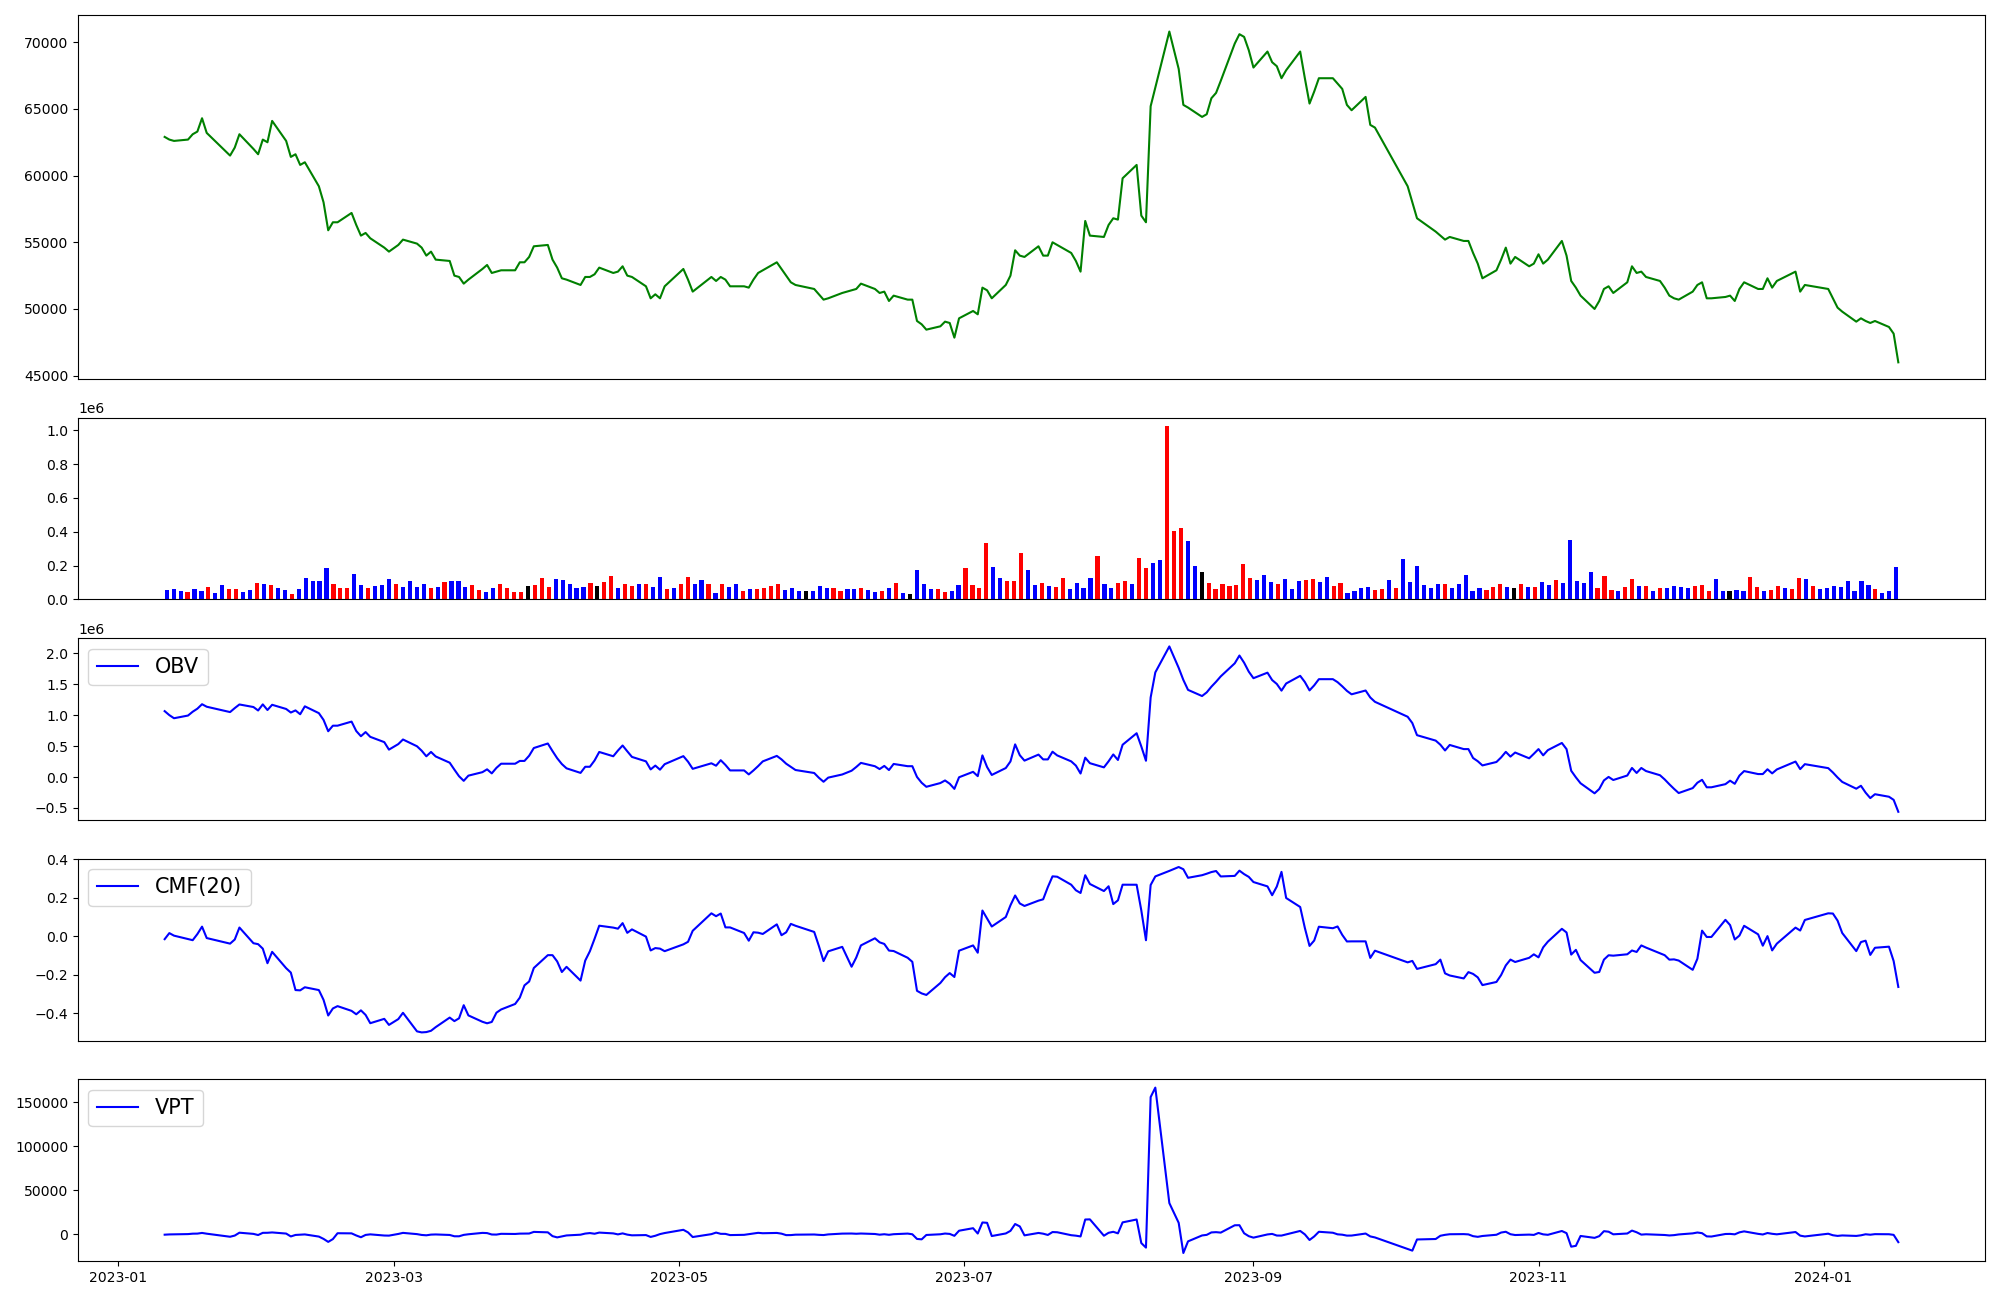
Task: Click the 2024-01 x-axis tick label
Action: point(1824,1276)
